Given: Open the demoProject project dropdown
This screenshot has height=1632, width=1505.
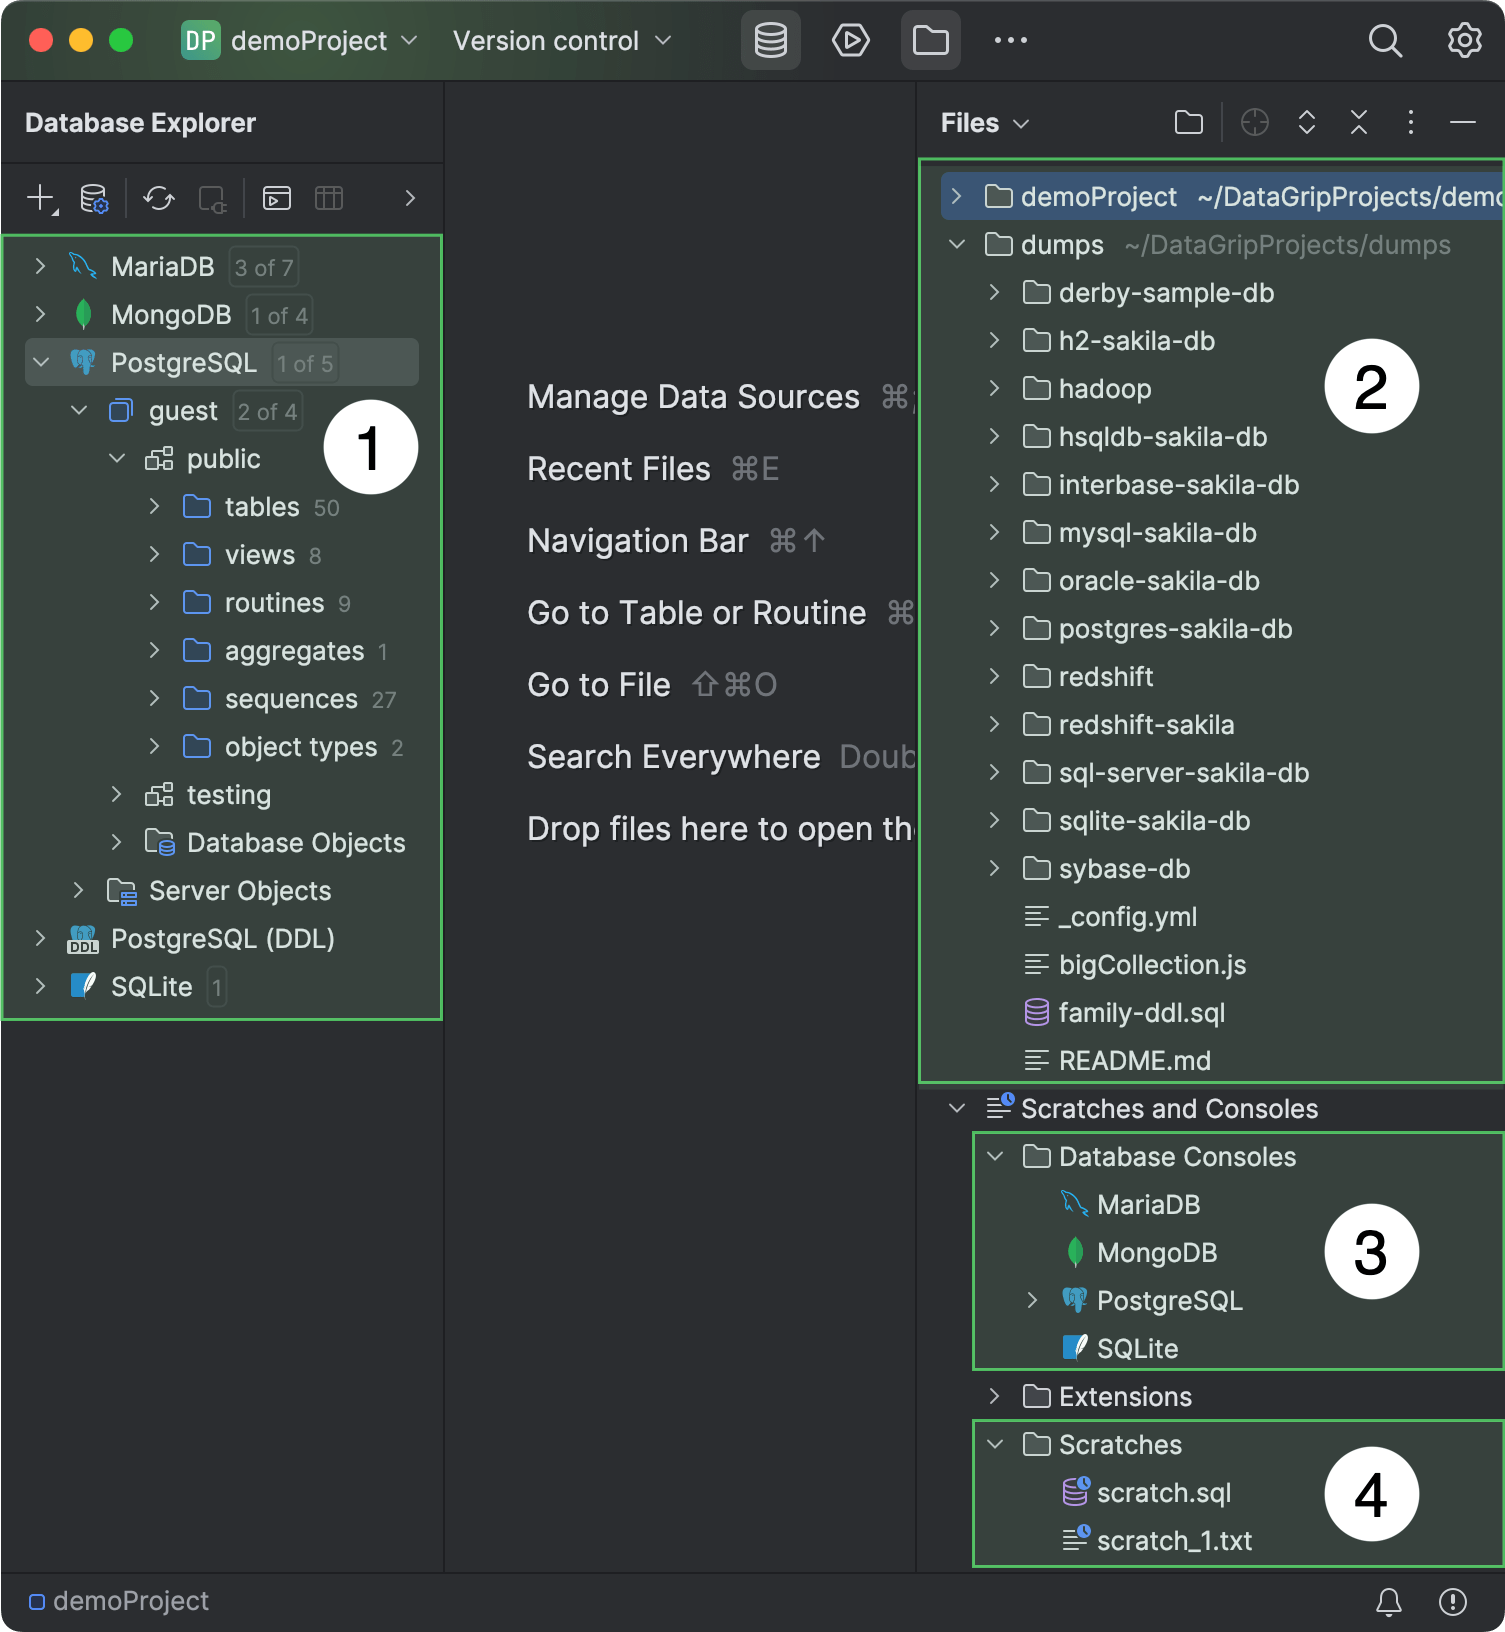Looking at the screenshot, I should click(x=299, y=41).
